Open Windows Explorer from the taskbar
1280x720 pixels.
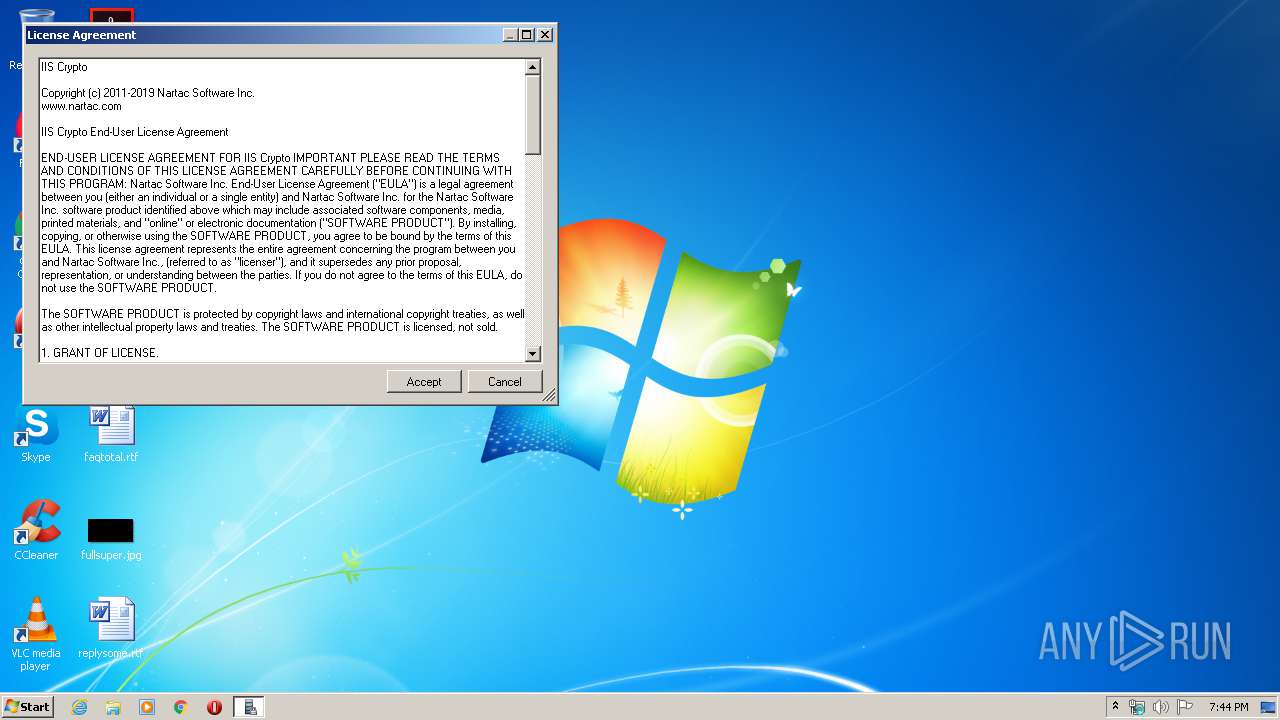[113, 707]
